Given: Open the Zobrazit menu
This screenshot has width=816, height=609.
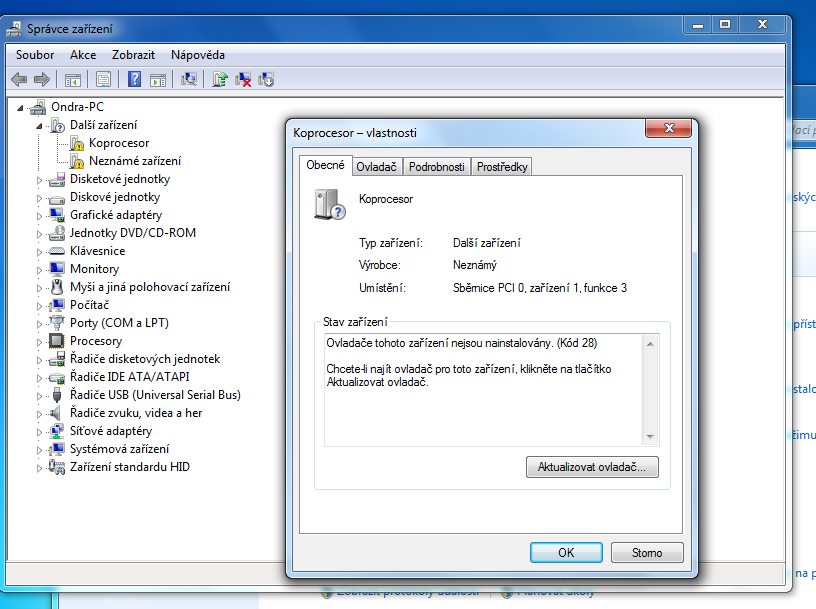Looking at the screenshot, I should pyautogui.click(x=133, y=55).
